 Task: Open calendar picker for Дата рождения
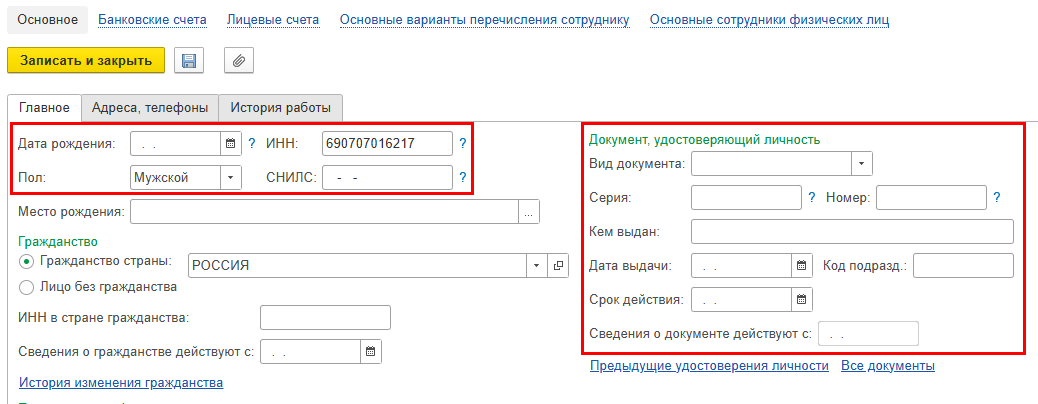[230, 144]
